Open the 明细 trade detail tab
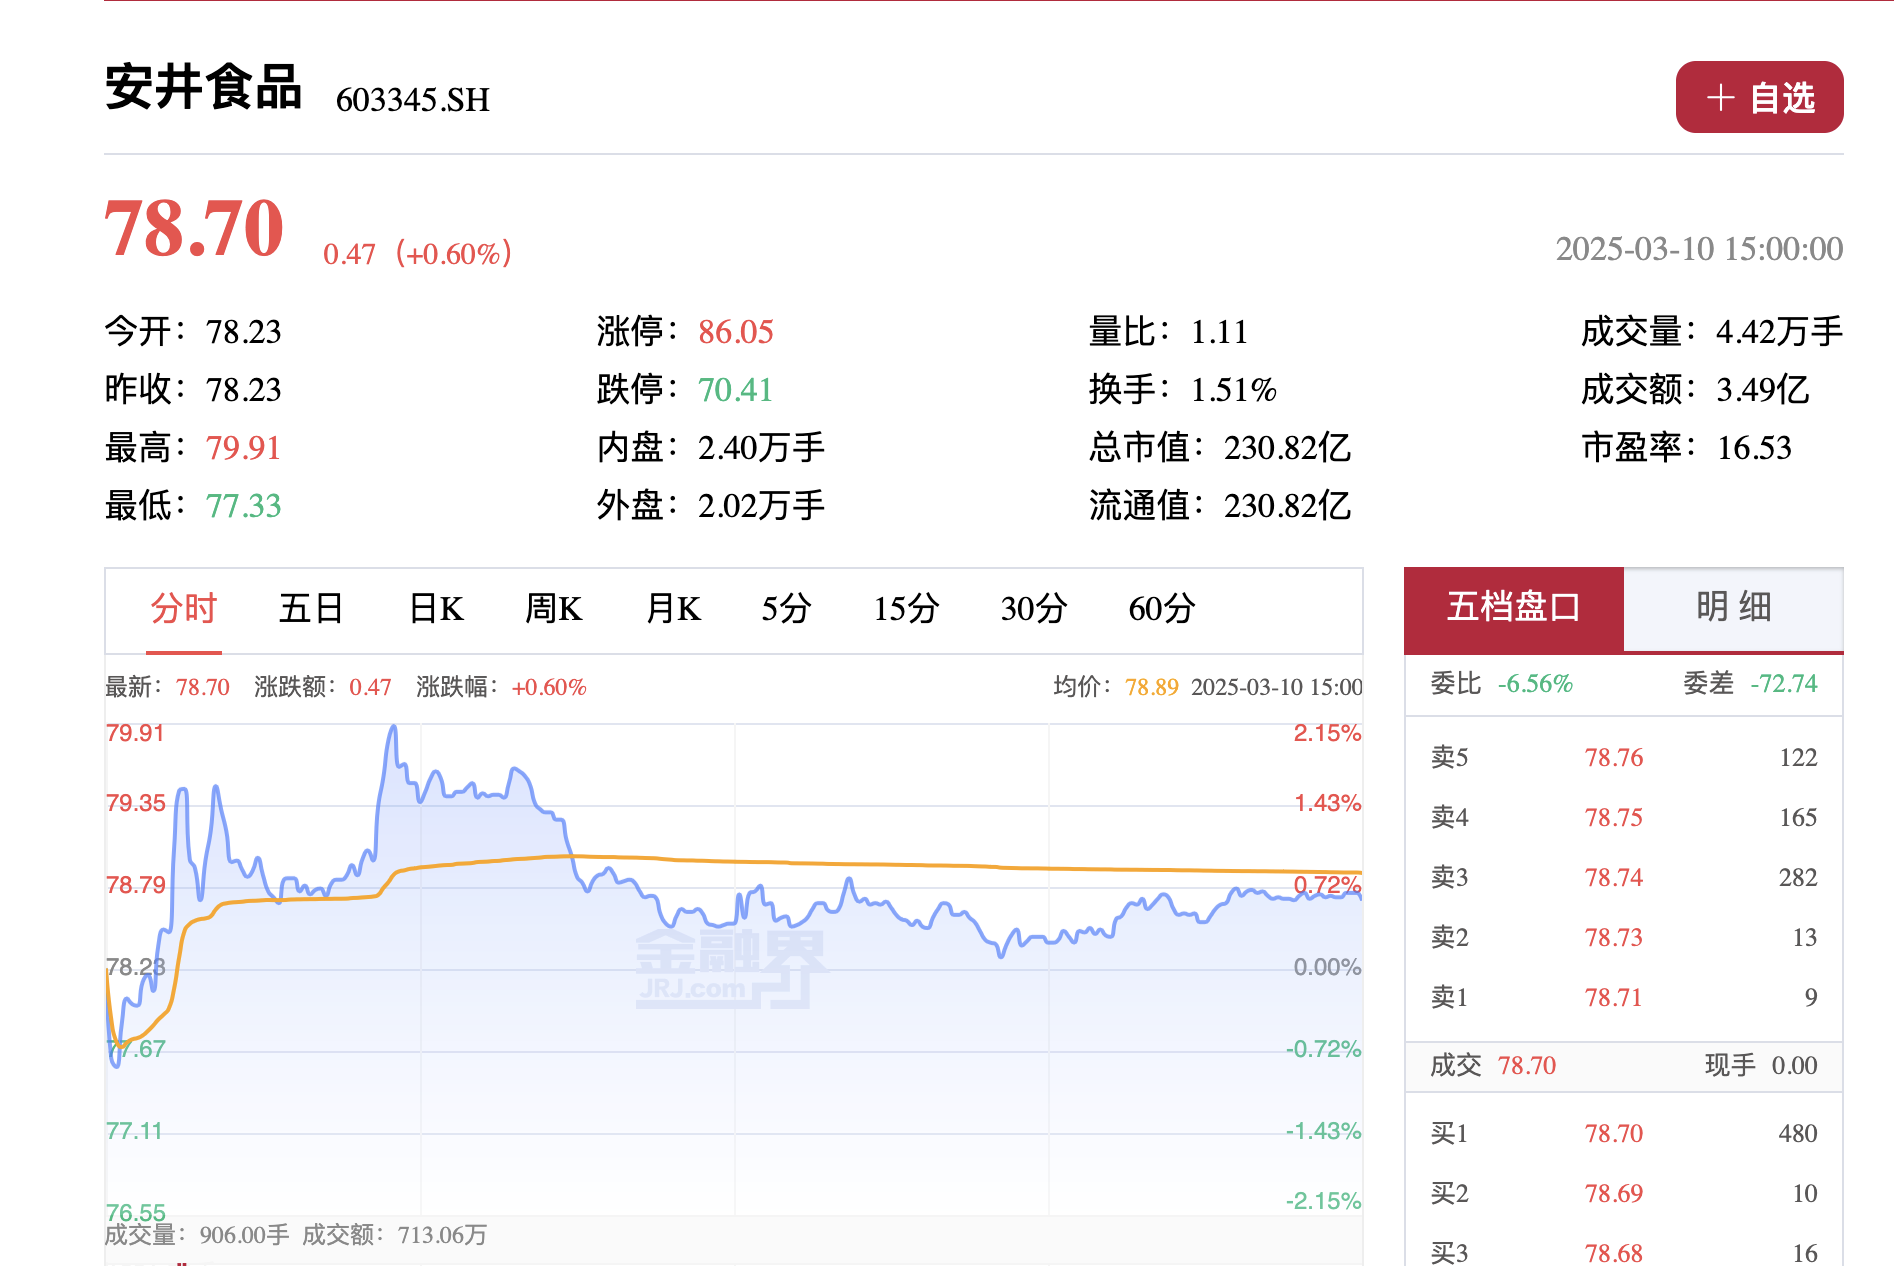 point(1735,607)
